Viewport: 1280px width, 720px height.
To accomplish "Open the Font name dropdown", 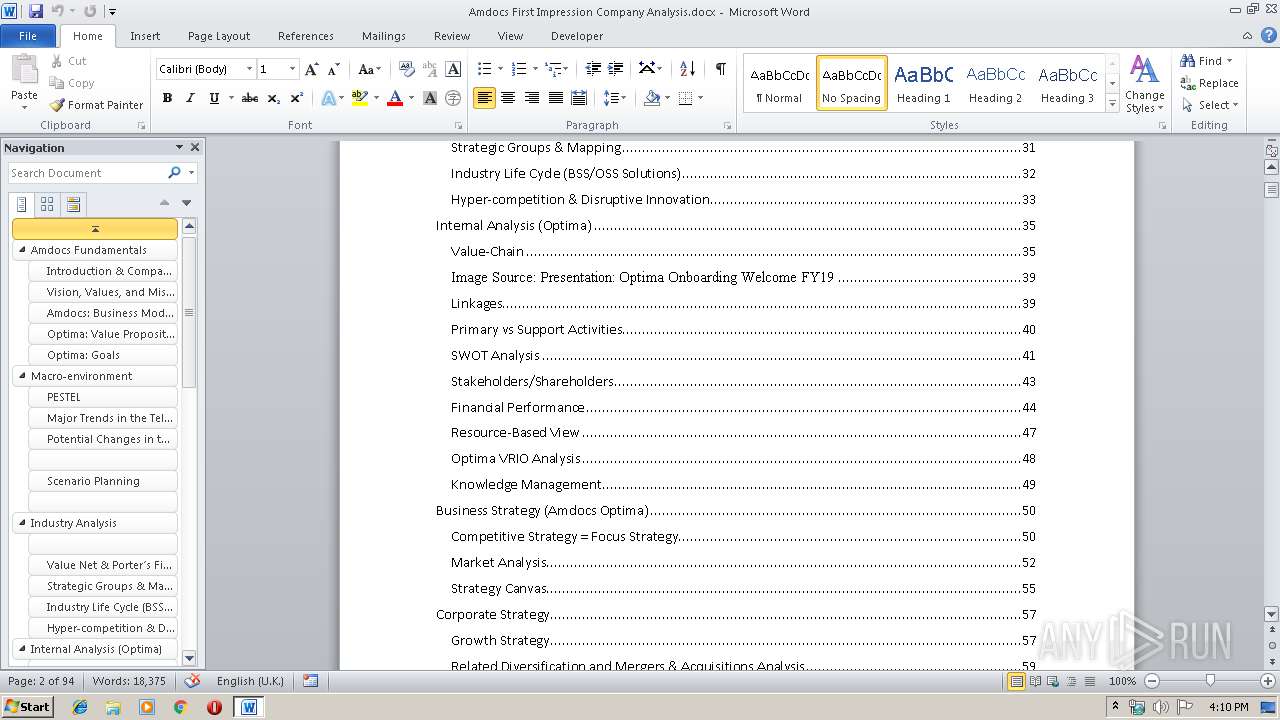I will (x=249, y=69).
